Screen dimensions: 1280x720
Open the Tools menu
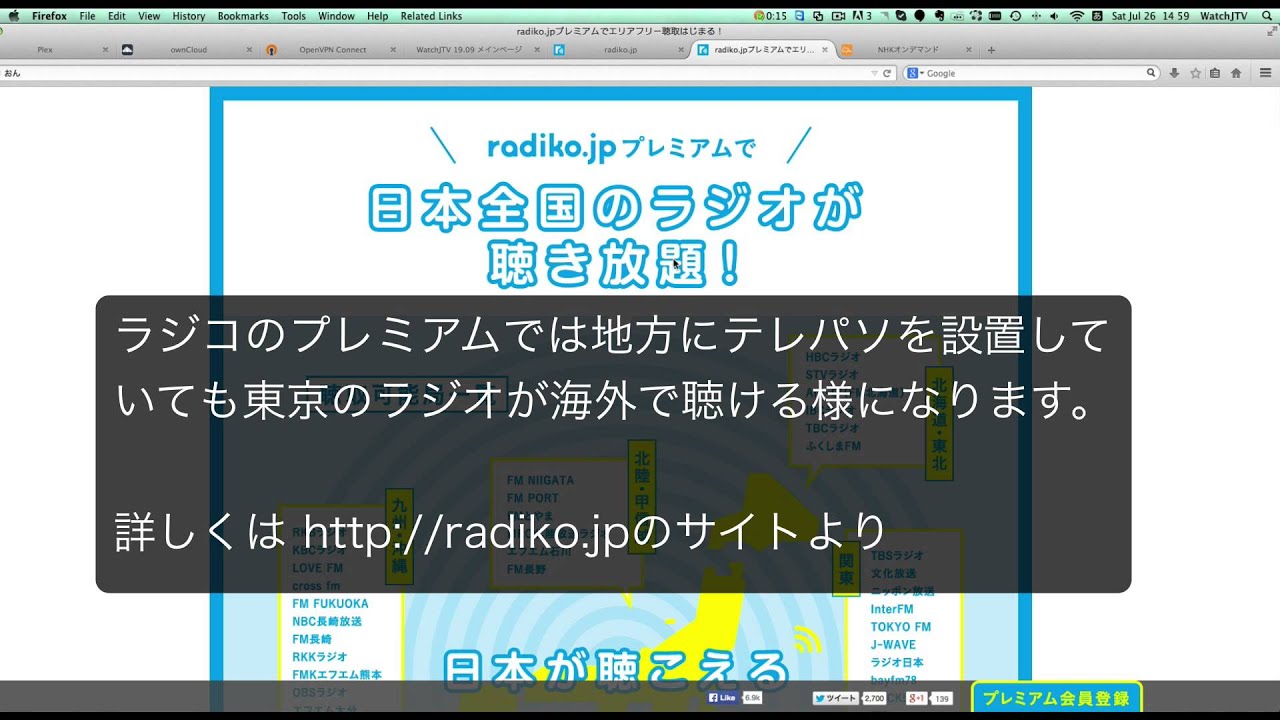click(x=294, y=16)
